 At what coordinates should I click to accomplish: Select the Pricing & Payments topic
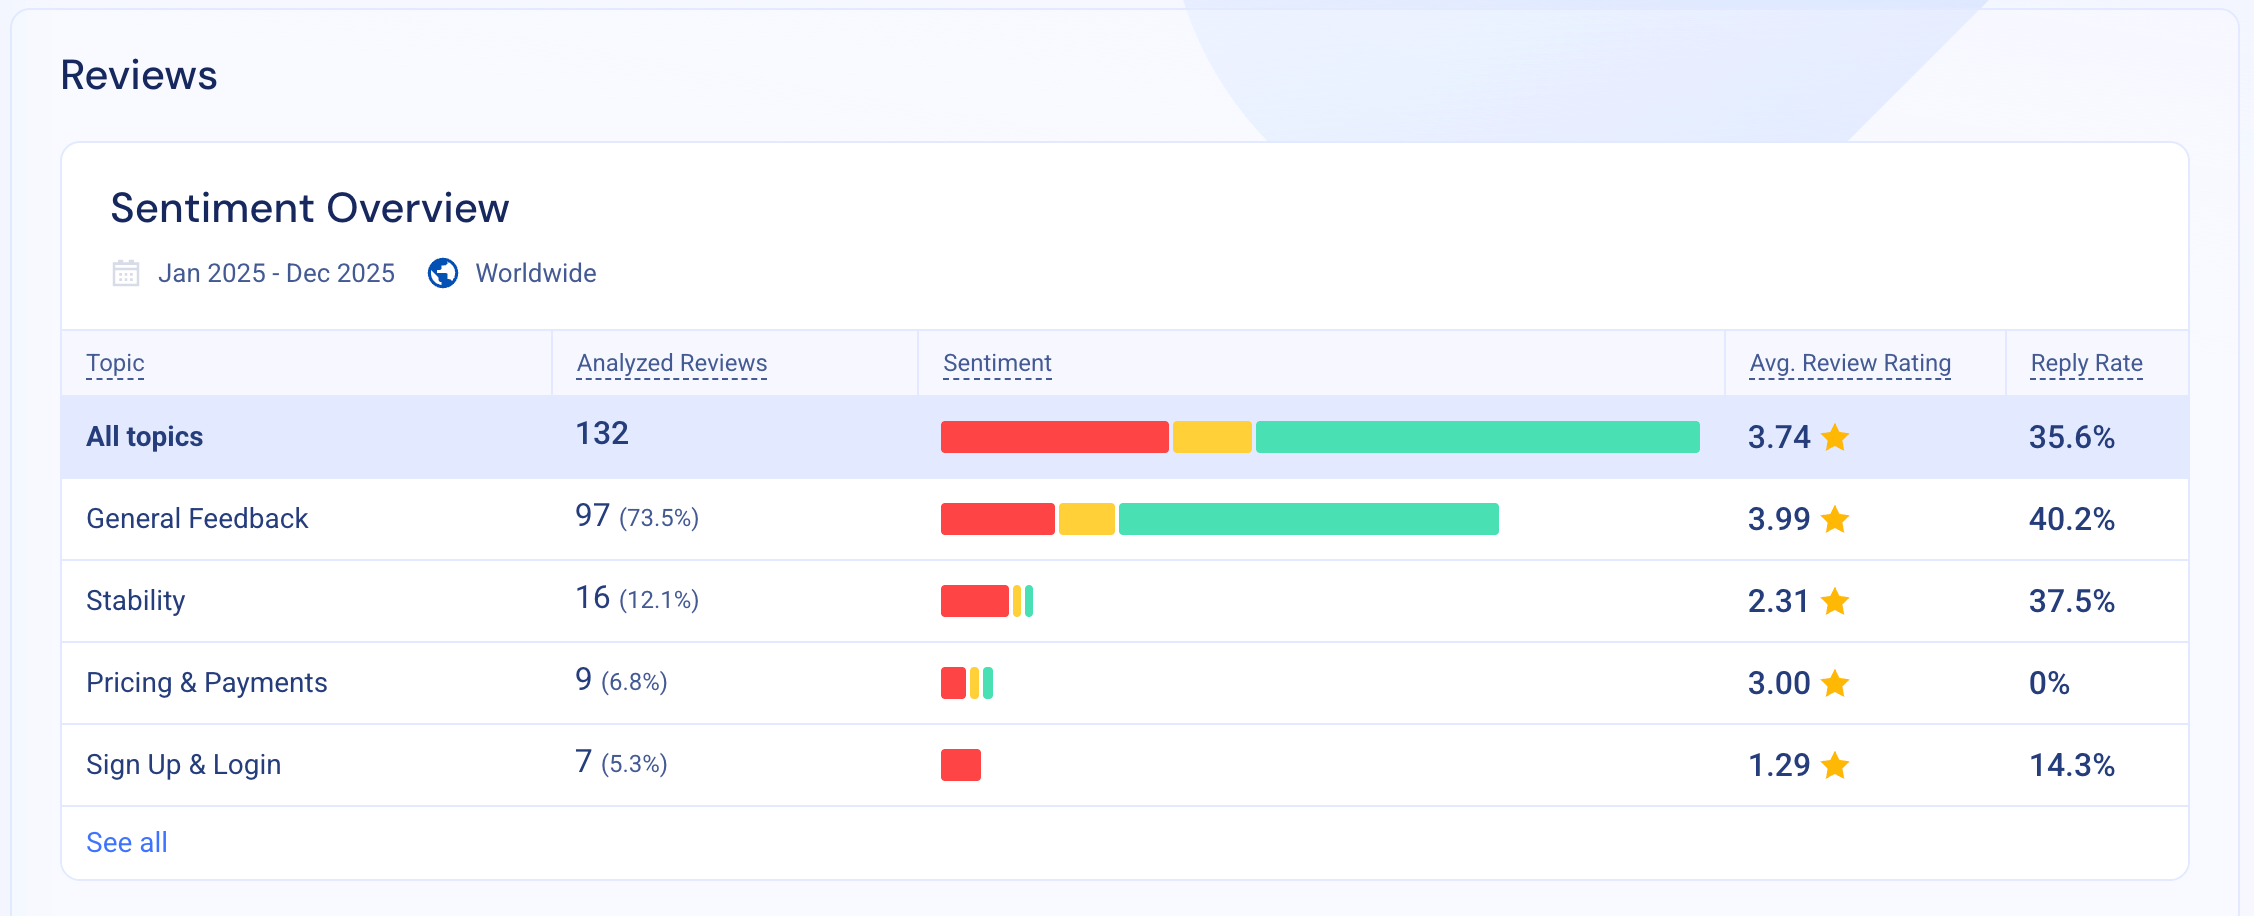tap(207, 683)
